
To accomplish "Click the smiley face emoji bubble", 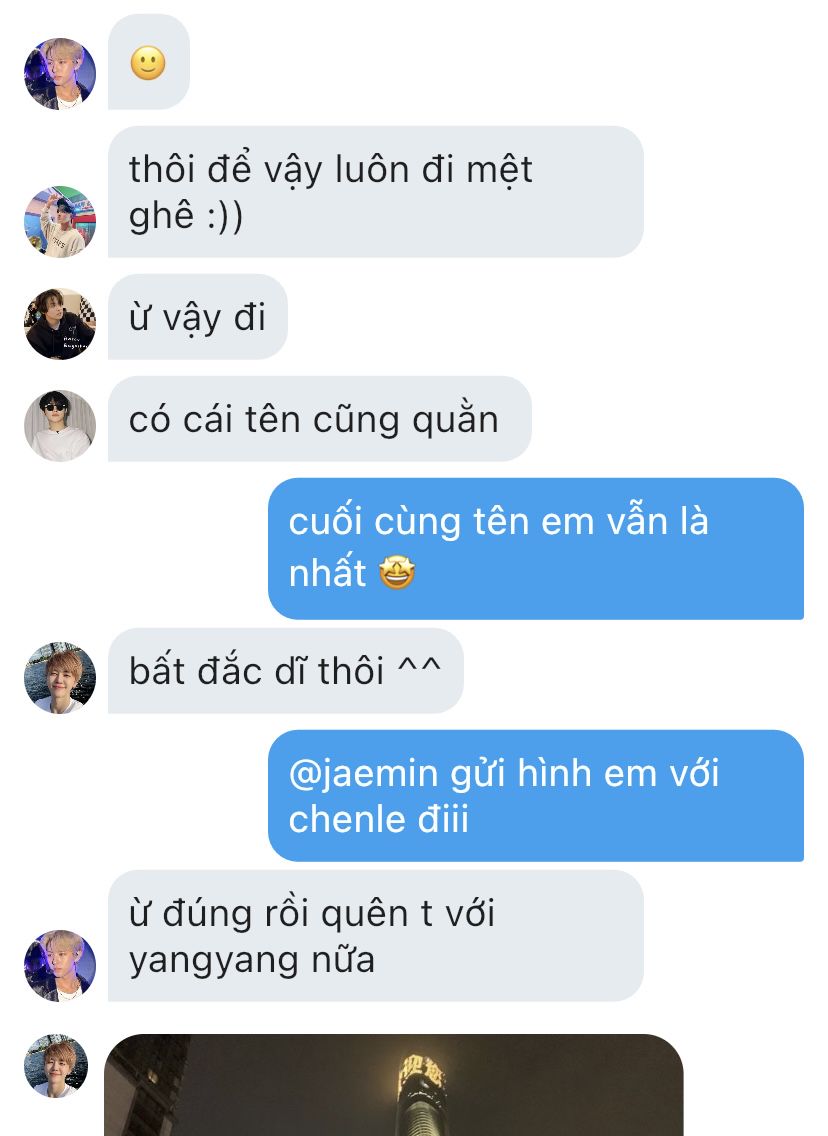I will [x=149, y=62].
